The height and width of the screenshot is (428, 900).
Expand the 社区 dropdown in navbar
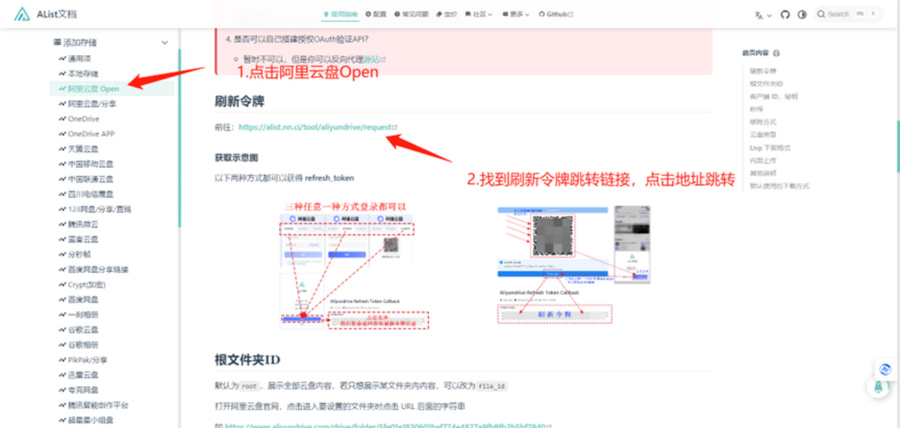coord(479,14)
